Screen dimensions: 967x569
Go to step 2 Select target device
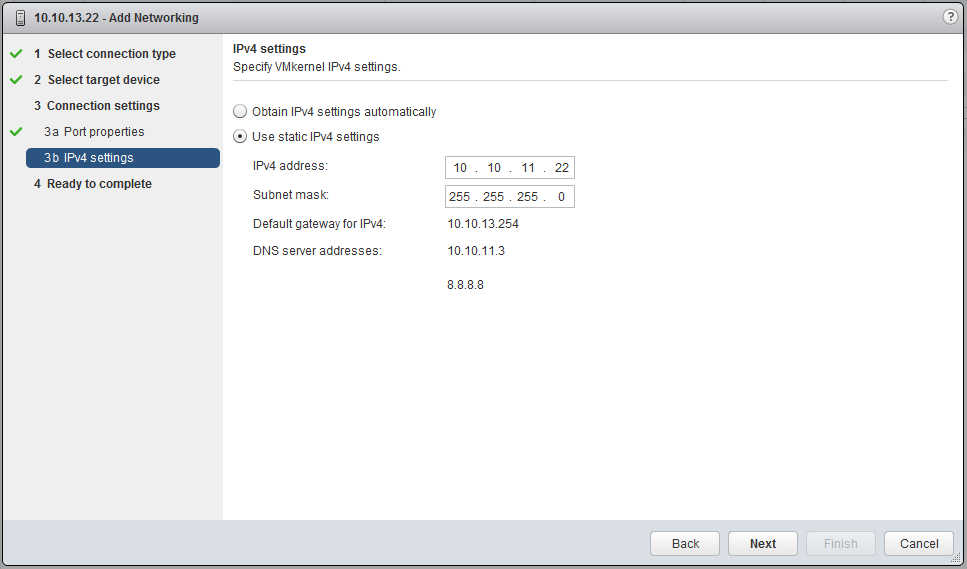pos(97,80)
